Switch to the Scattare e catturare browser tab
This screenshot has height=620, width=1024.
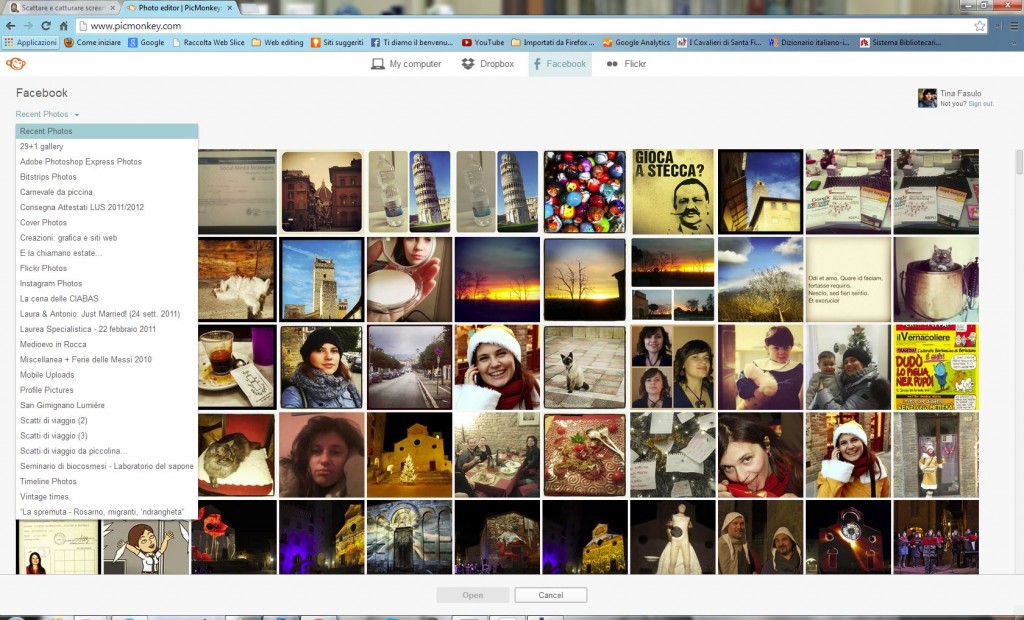(x=62, y=8)
